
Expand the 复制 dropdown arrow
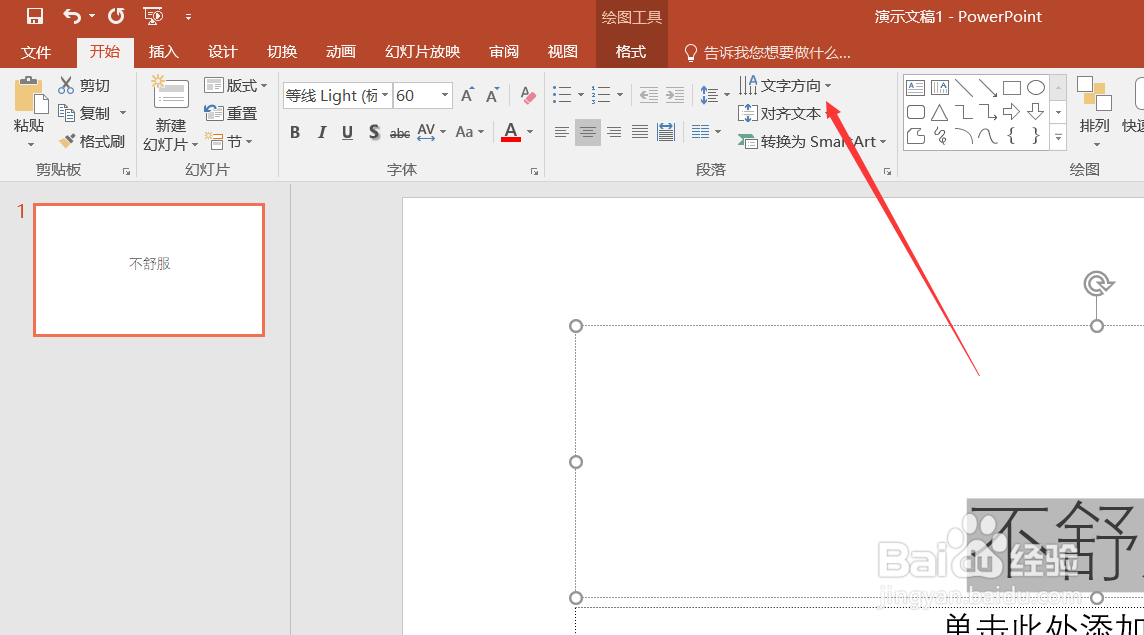click(123, 113)
